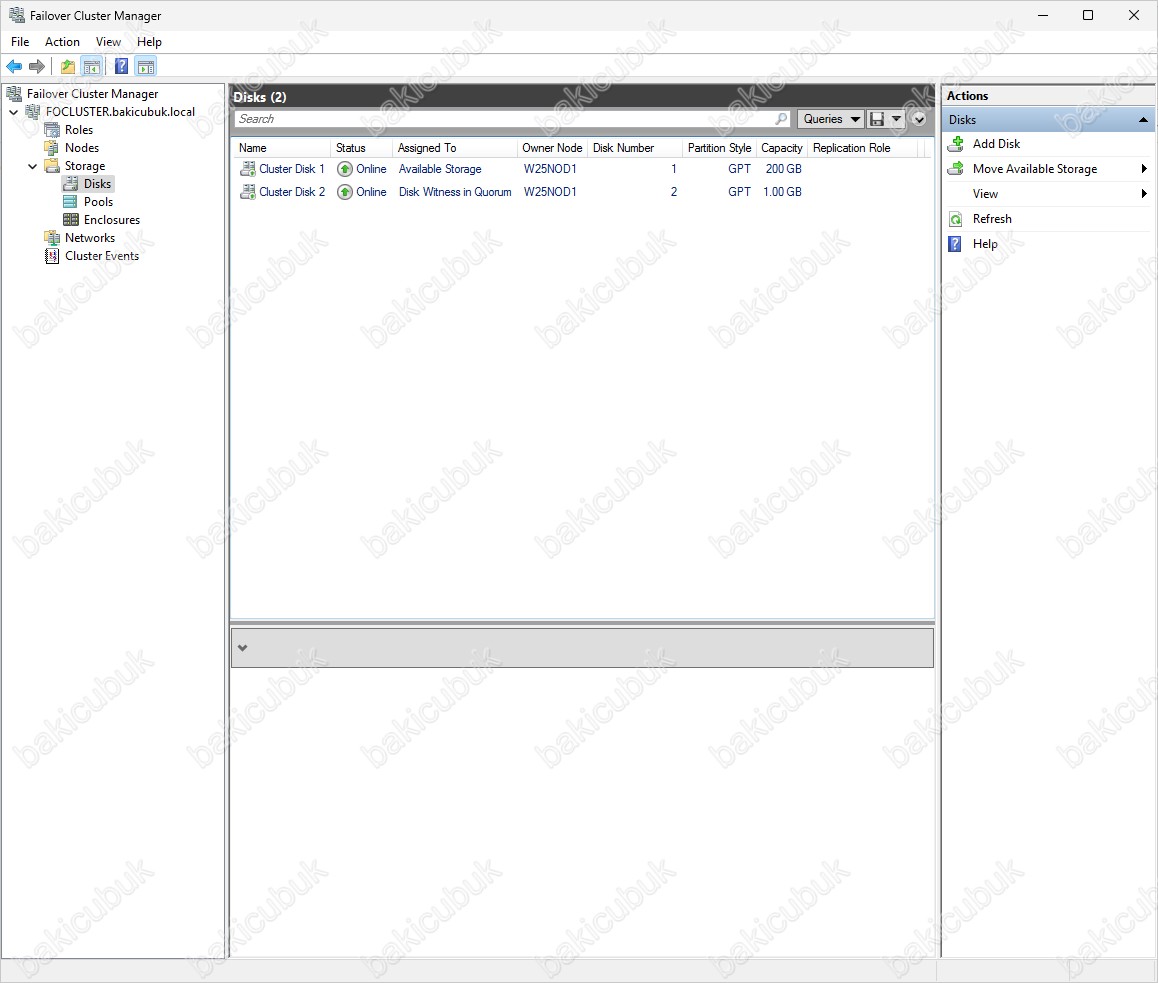Click the Online status icon for Cluster Disk 2
Image resolution: width=1158 pixels, height=983 pixels.
(x=345, y=192)
